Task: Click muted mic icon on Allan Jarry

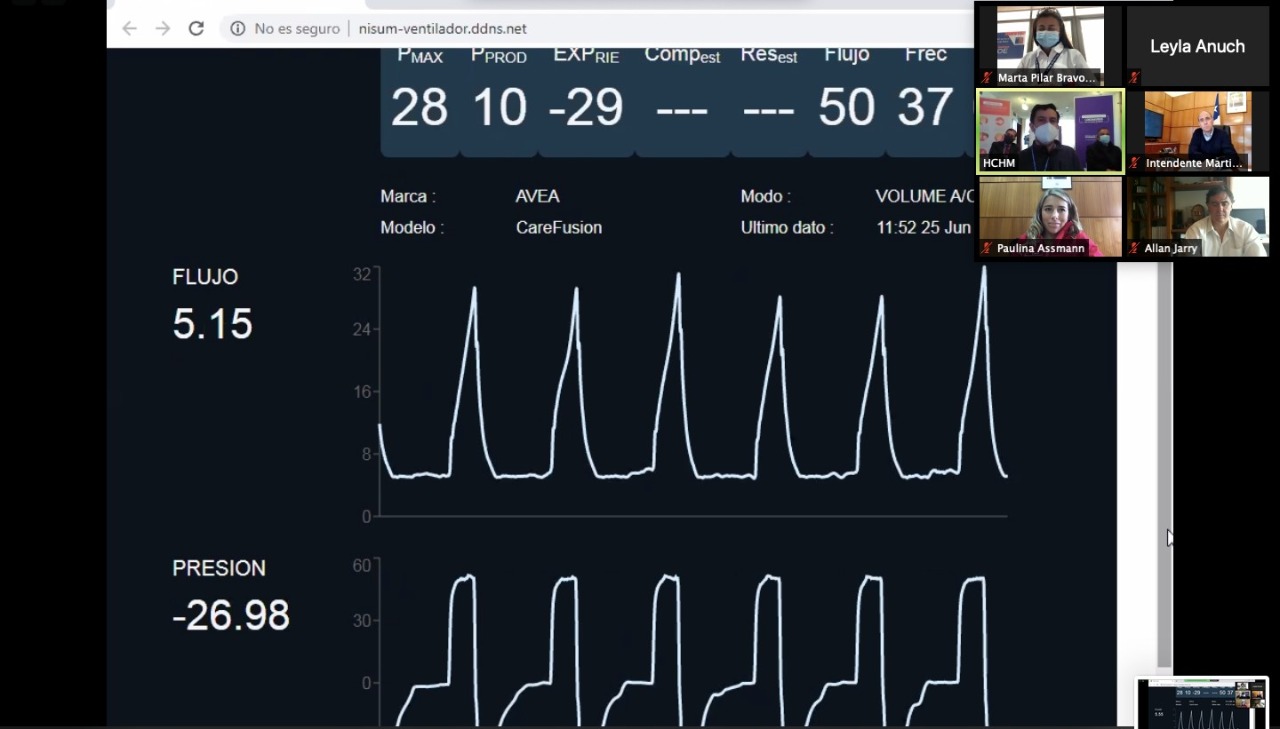Action: [x=1135, y=248]
